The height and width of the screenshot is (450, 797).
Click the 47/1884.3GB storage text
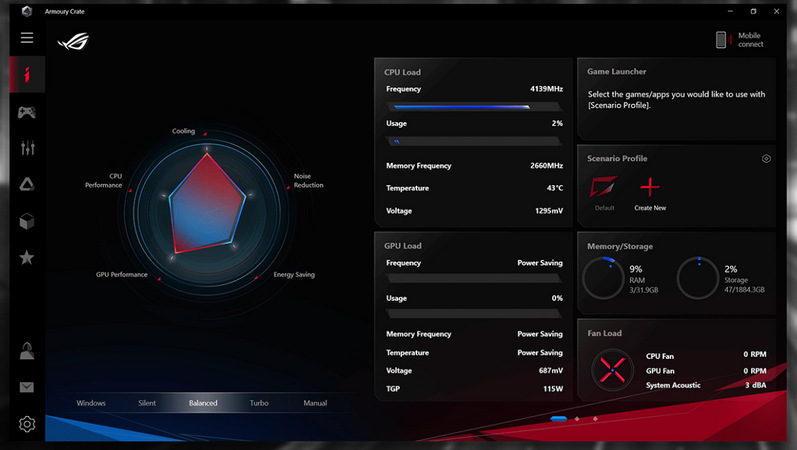[745, 290]
